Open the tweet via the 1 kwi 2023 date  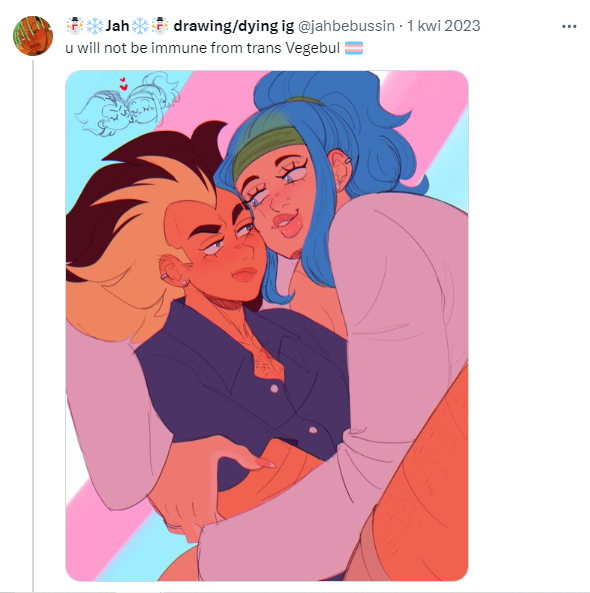[443, 26]
